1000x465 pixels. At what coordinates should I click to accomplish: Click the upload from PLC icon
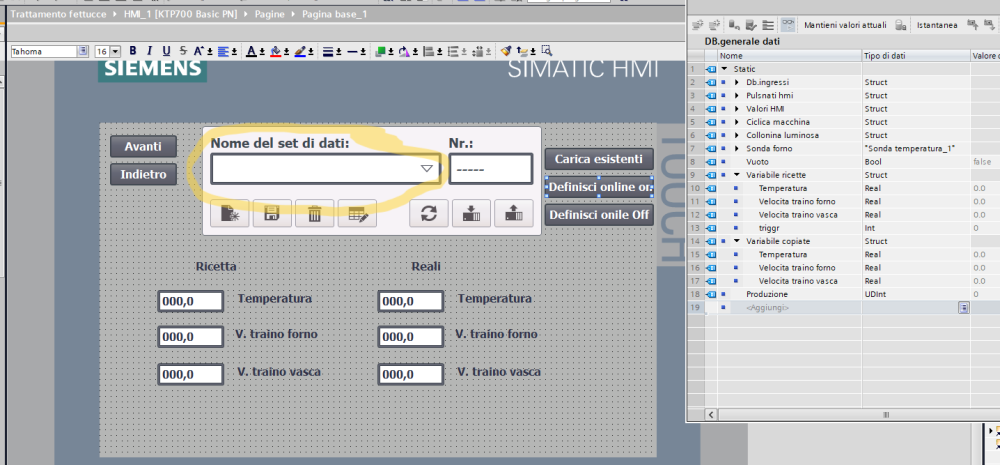pyautogui.click(x=513, y=213)
